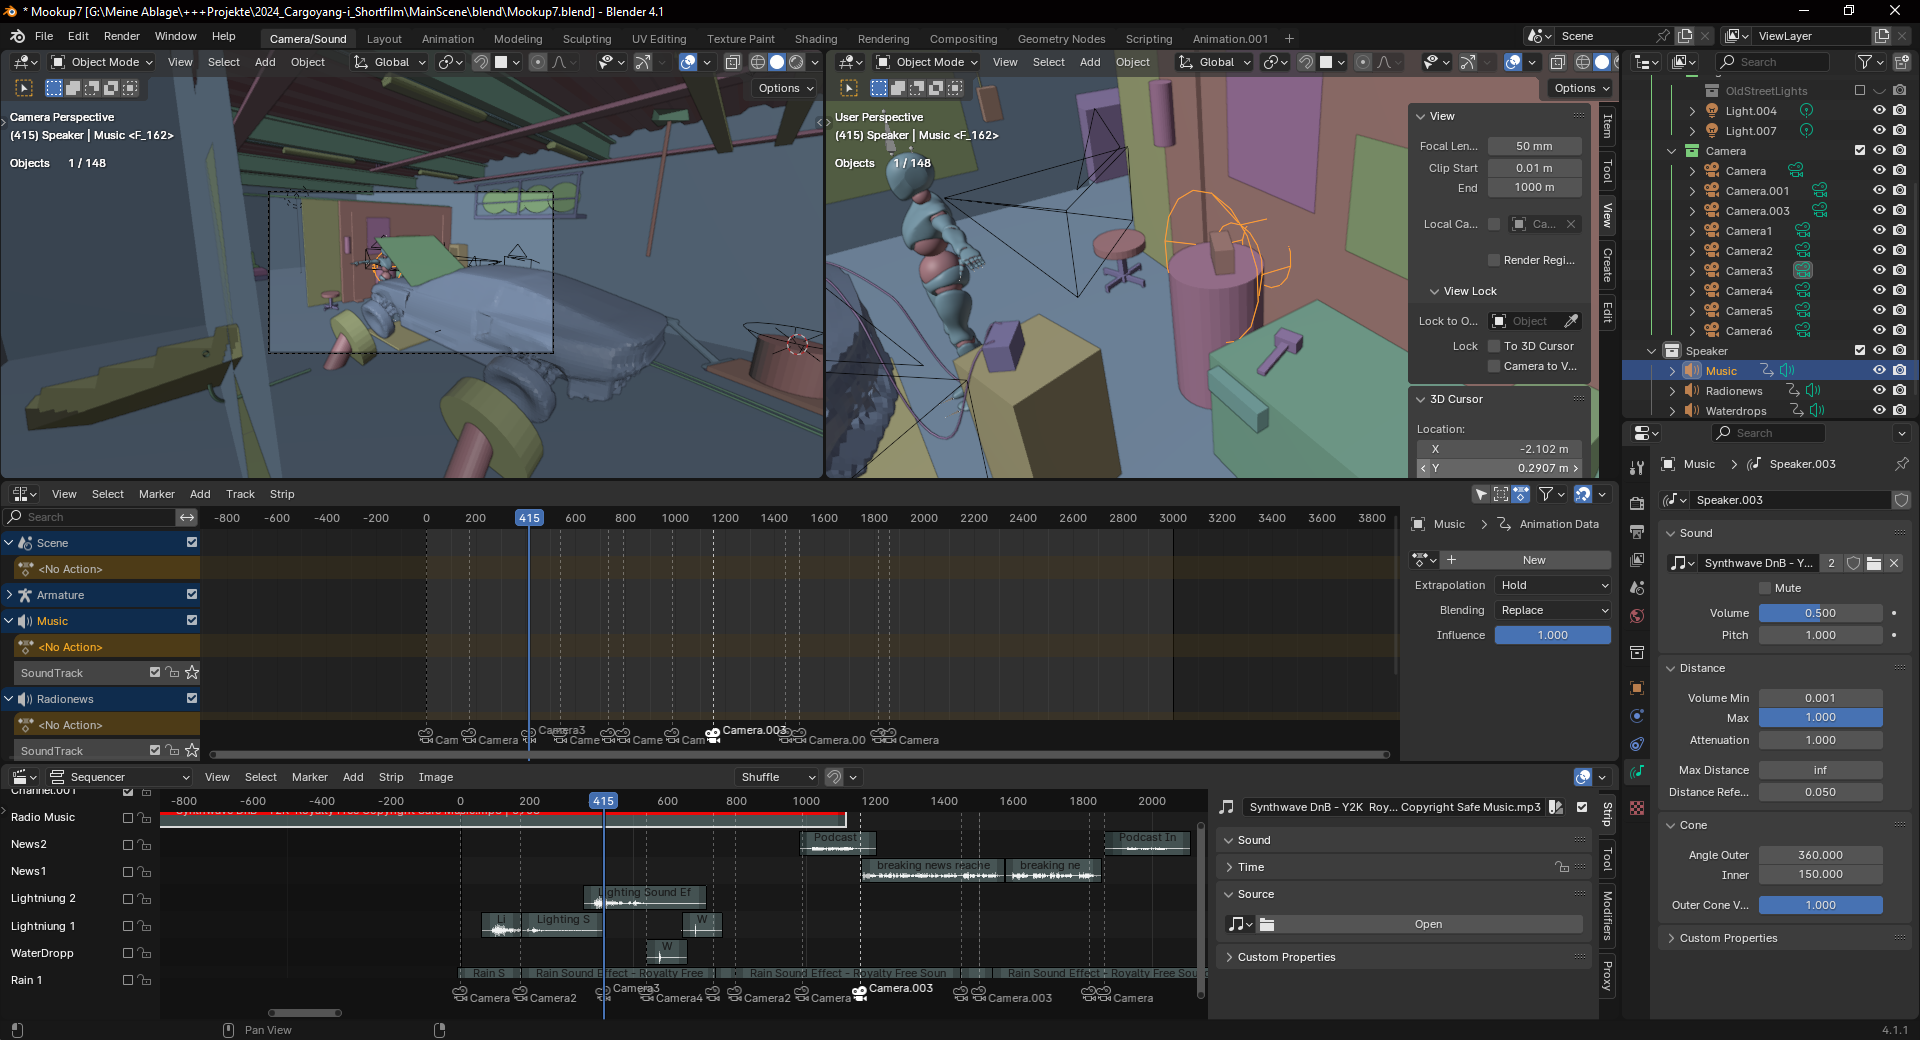Pin the Properties editor context
1920x1040 pixels.
click(x=1901, y=464)
